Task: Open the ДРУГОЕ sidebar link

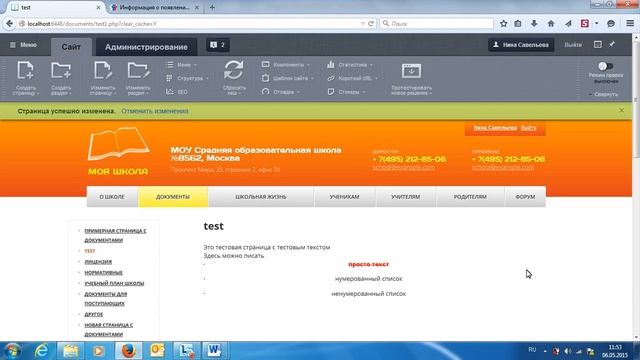Action: point(93,314)
